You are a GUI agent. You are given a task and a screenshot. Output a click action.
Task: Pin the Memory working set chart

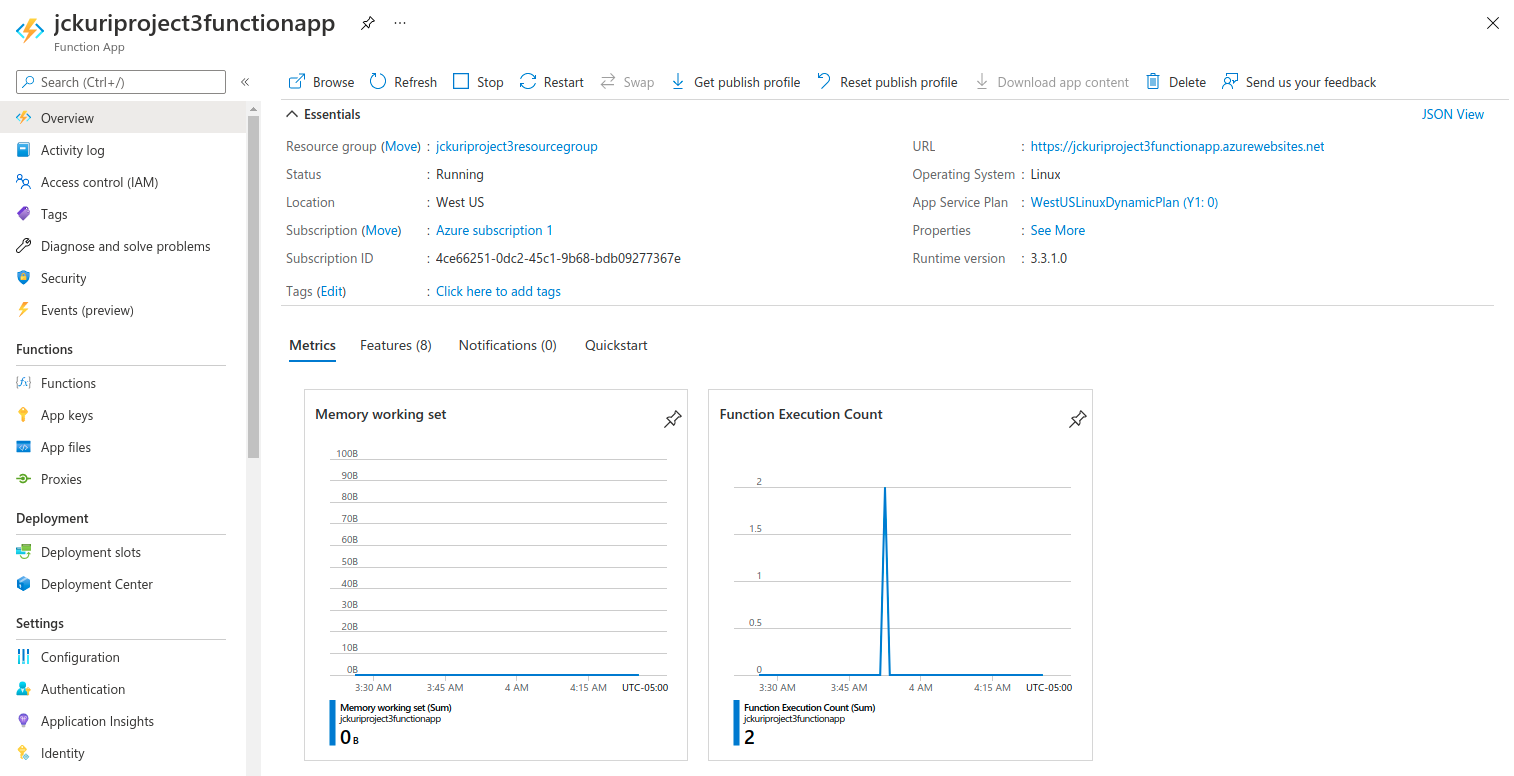click(x=673, y=420)
